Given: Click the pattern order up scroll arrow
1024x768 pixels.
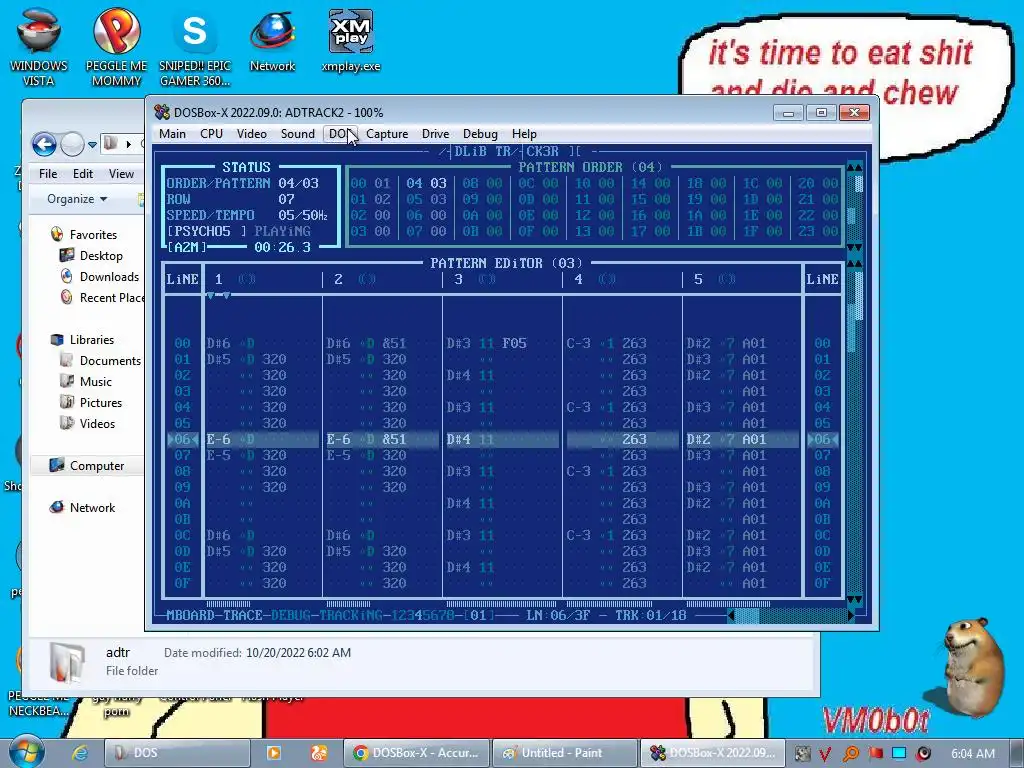Looking at the screenshot, I should coord(854,168).
